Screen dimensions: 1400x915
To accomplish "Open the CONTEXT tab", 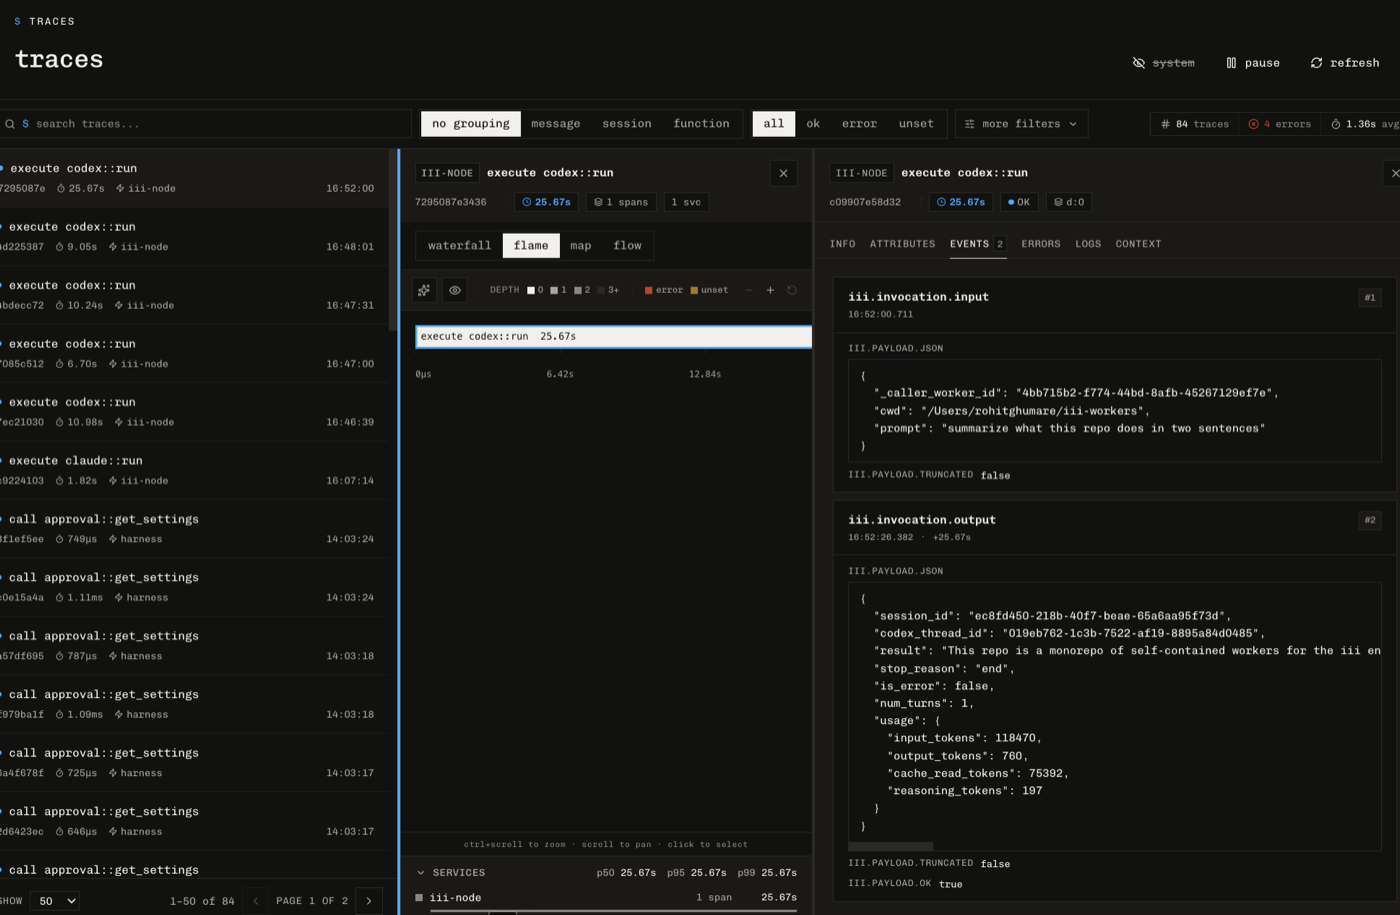I will (x=1138, y=244).
